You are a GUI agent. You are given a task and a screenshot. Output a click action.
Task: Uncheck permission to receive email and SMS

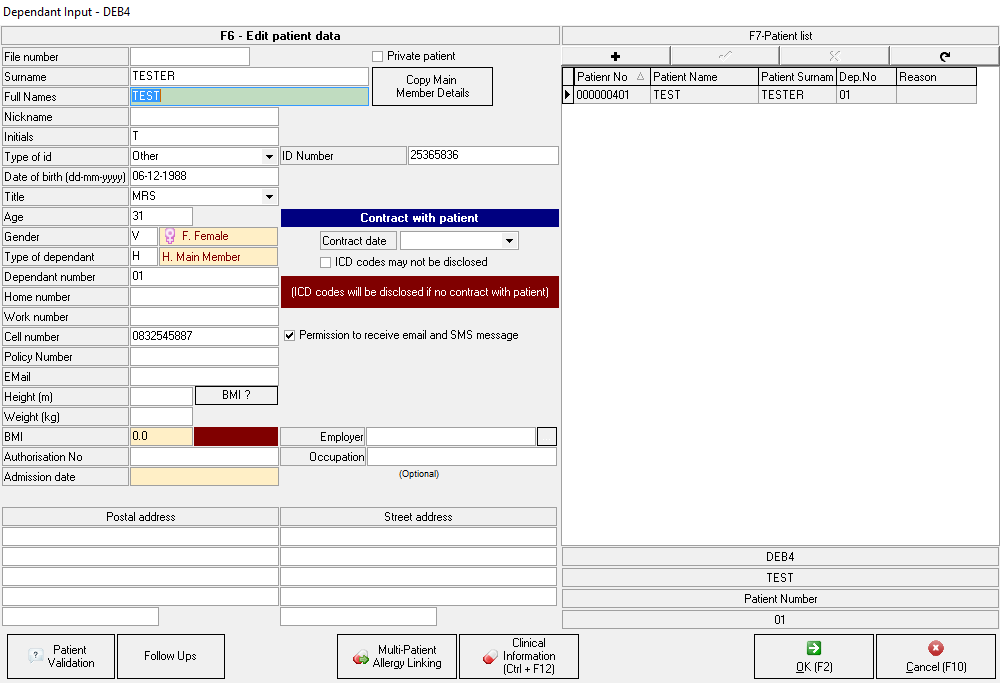[x=290, y=336]
